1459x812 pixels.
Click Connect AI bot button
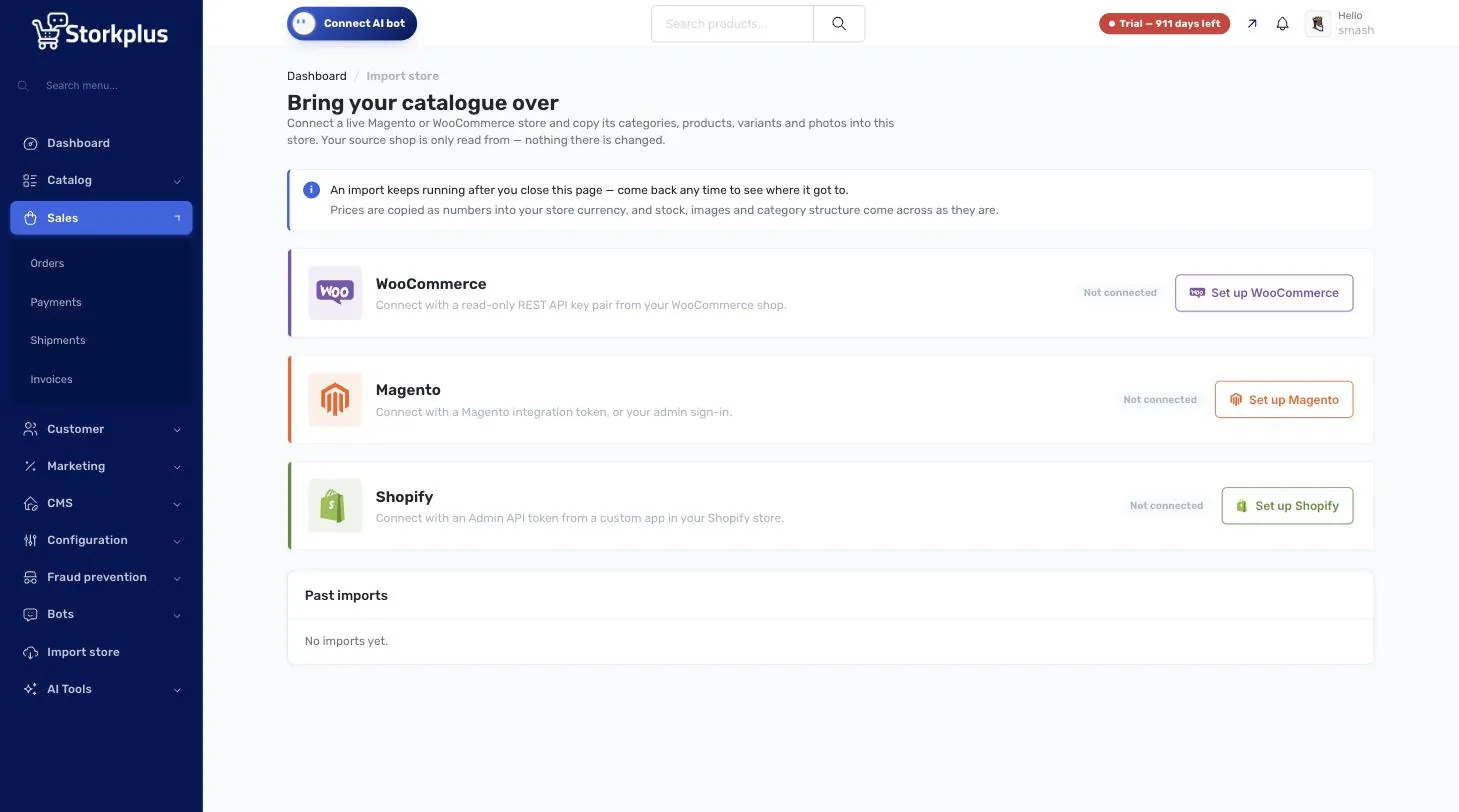tap(352, 24)
